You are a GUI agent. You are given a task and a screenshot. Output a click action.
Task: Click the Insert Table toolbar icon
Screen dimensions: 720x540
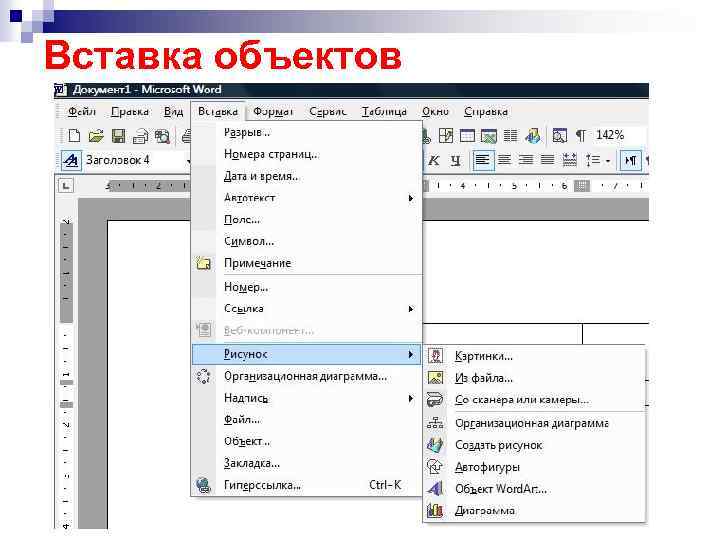[467, 135]
